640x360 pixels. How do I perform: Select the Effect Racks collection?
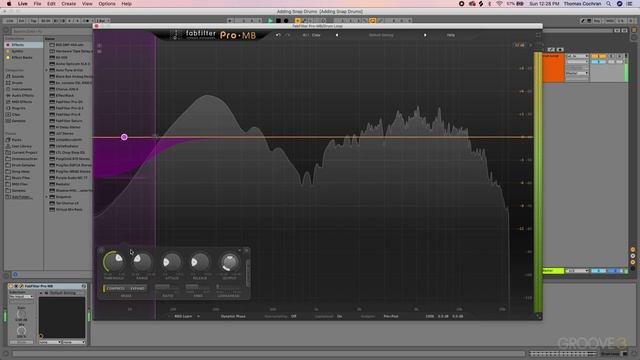coord(22,58)
